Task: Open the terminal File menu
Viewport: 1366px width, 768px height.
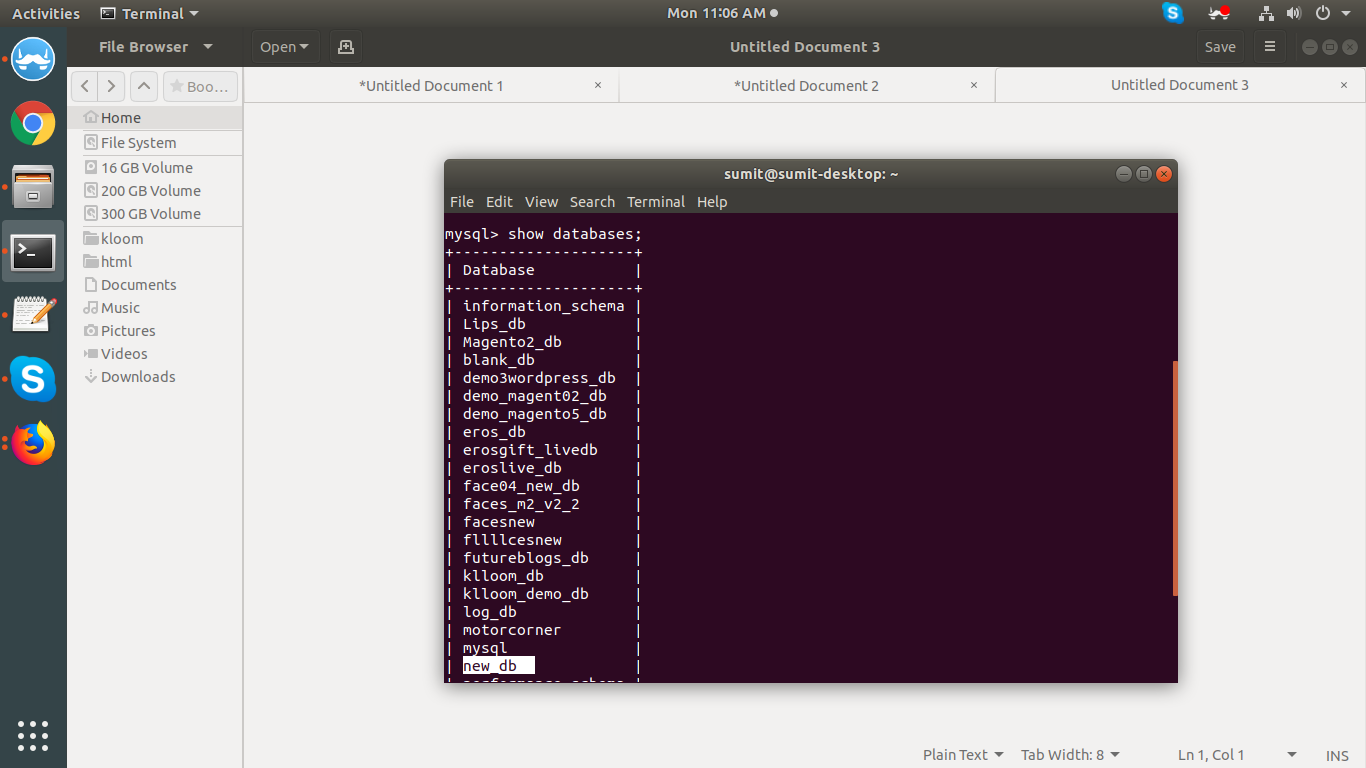Action: click(462, 202)
